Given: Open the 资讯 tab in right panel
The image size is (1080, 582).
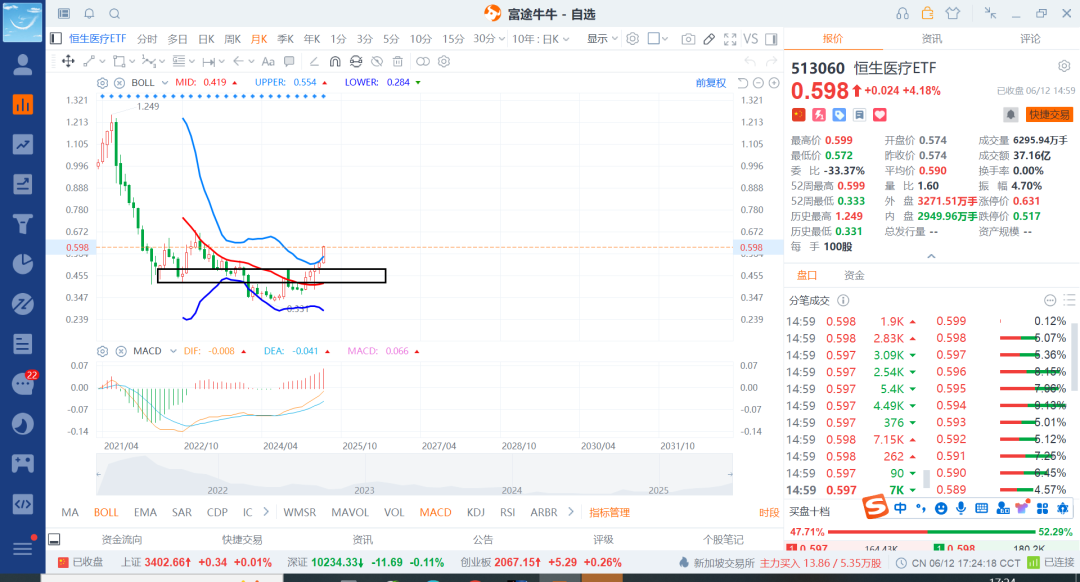Looking at the screenshot, I should pyautogui.click(x=931, y=39).
